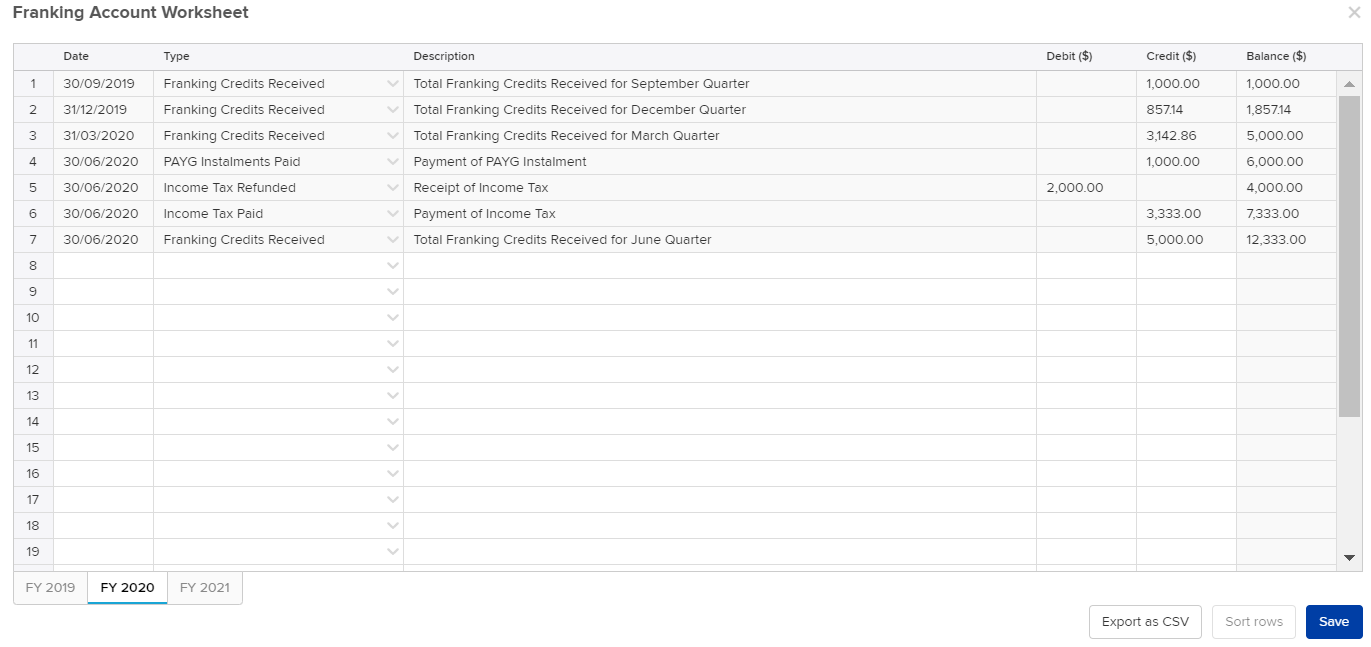Click empty description field in row 8
Viewport: 1371px width, 647px height.
[720, 266]
